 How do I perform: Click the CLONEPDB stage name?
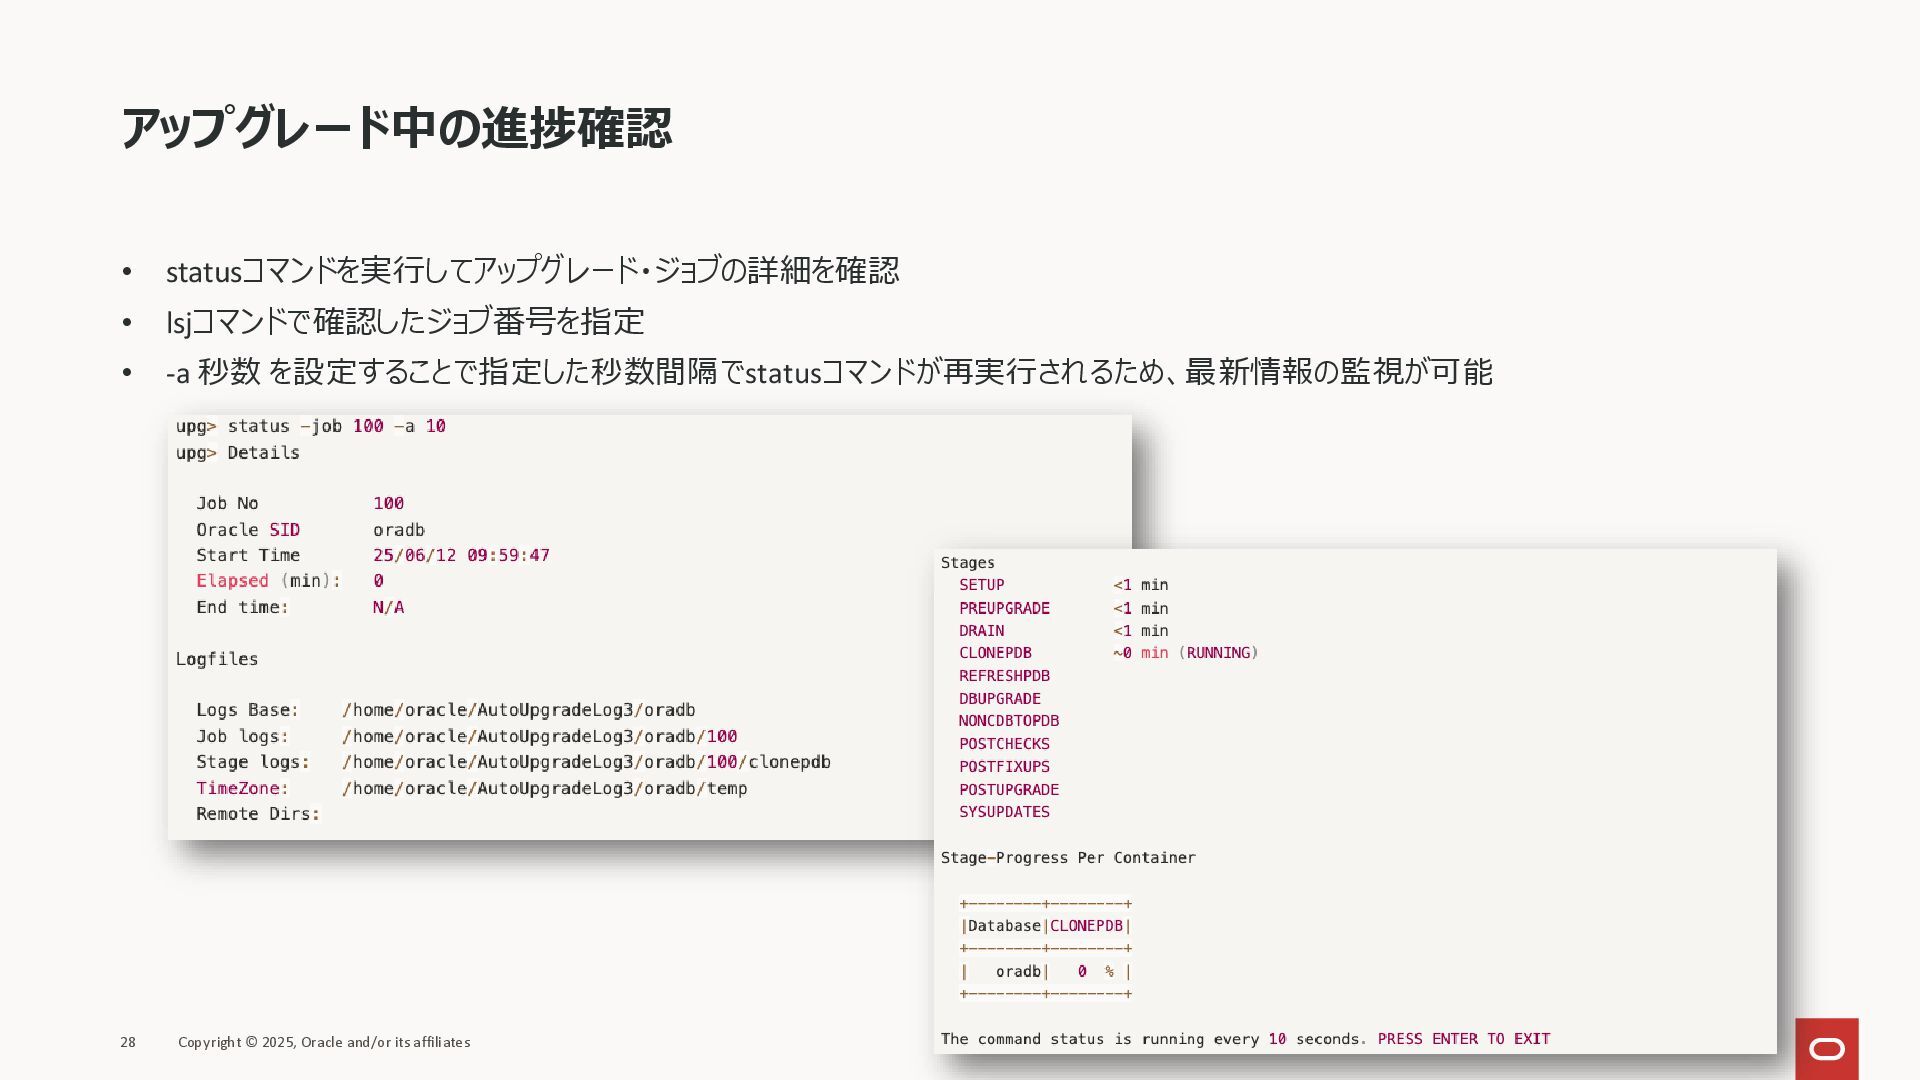995,653
